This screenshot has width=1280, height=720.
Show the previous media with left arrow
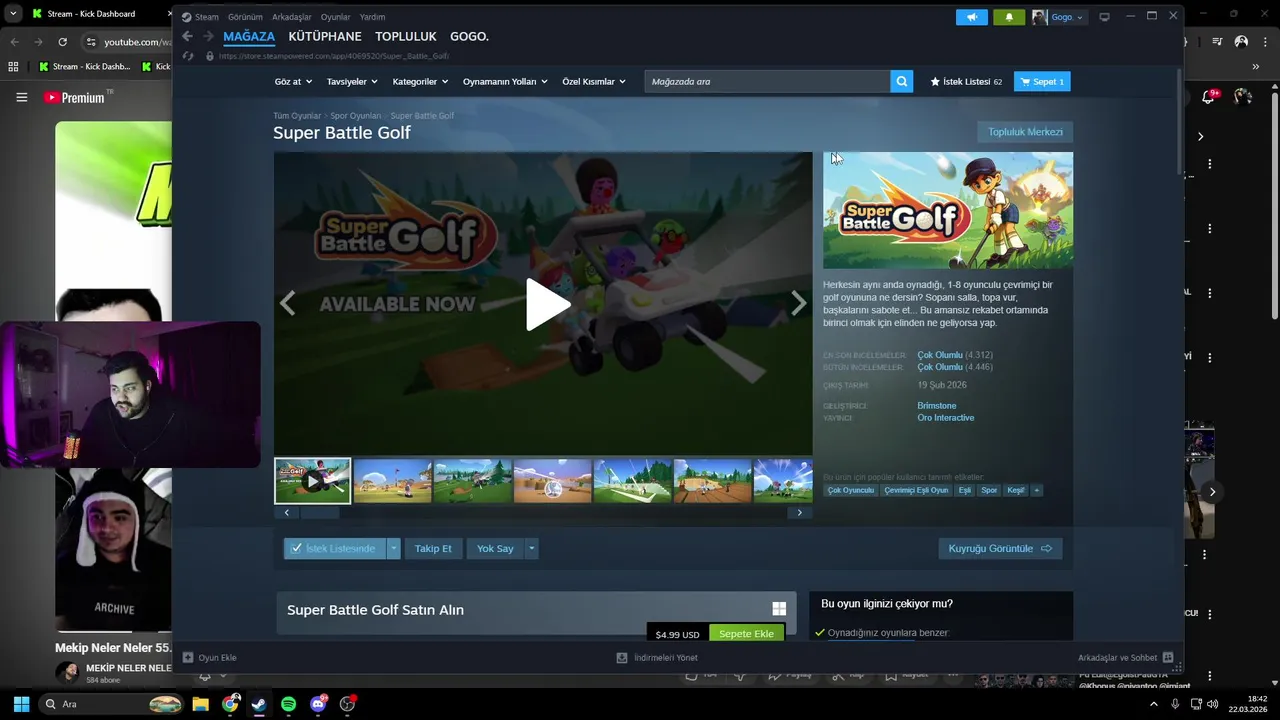pyautogui.click(x=288, y=303)
